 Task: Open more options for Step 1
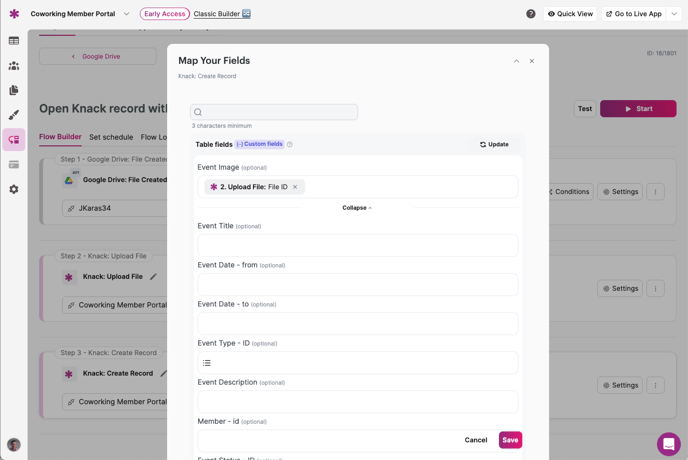point(655,192)
